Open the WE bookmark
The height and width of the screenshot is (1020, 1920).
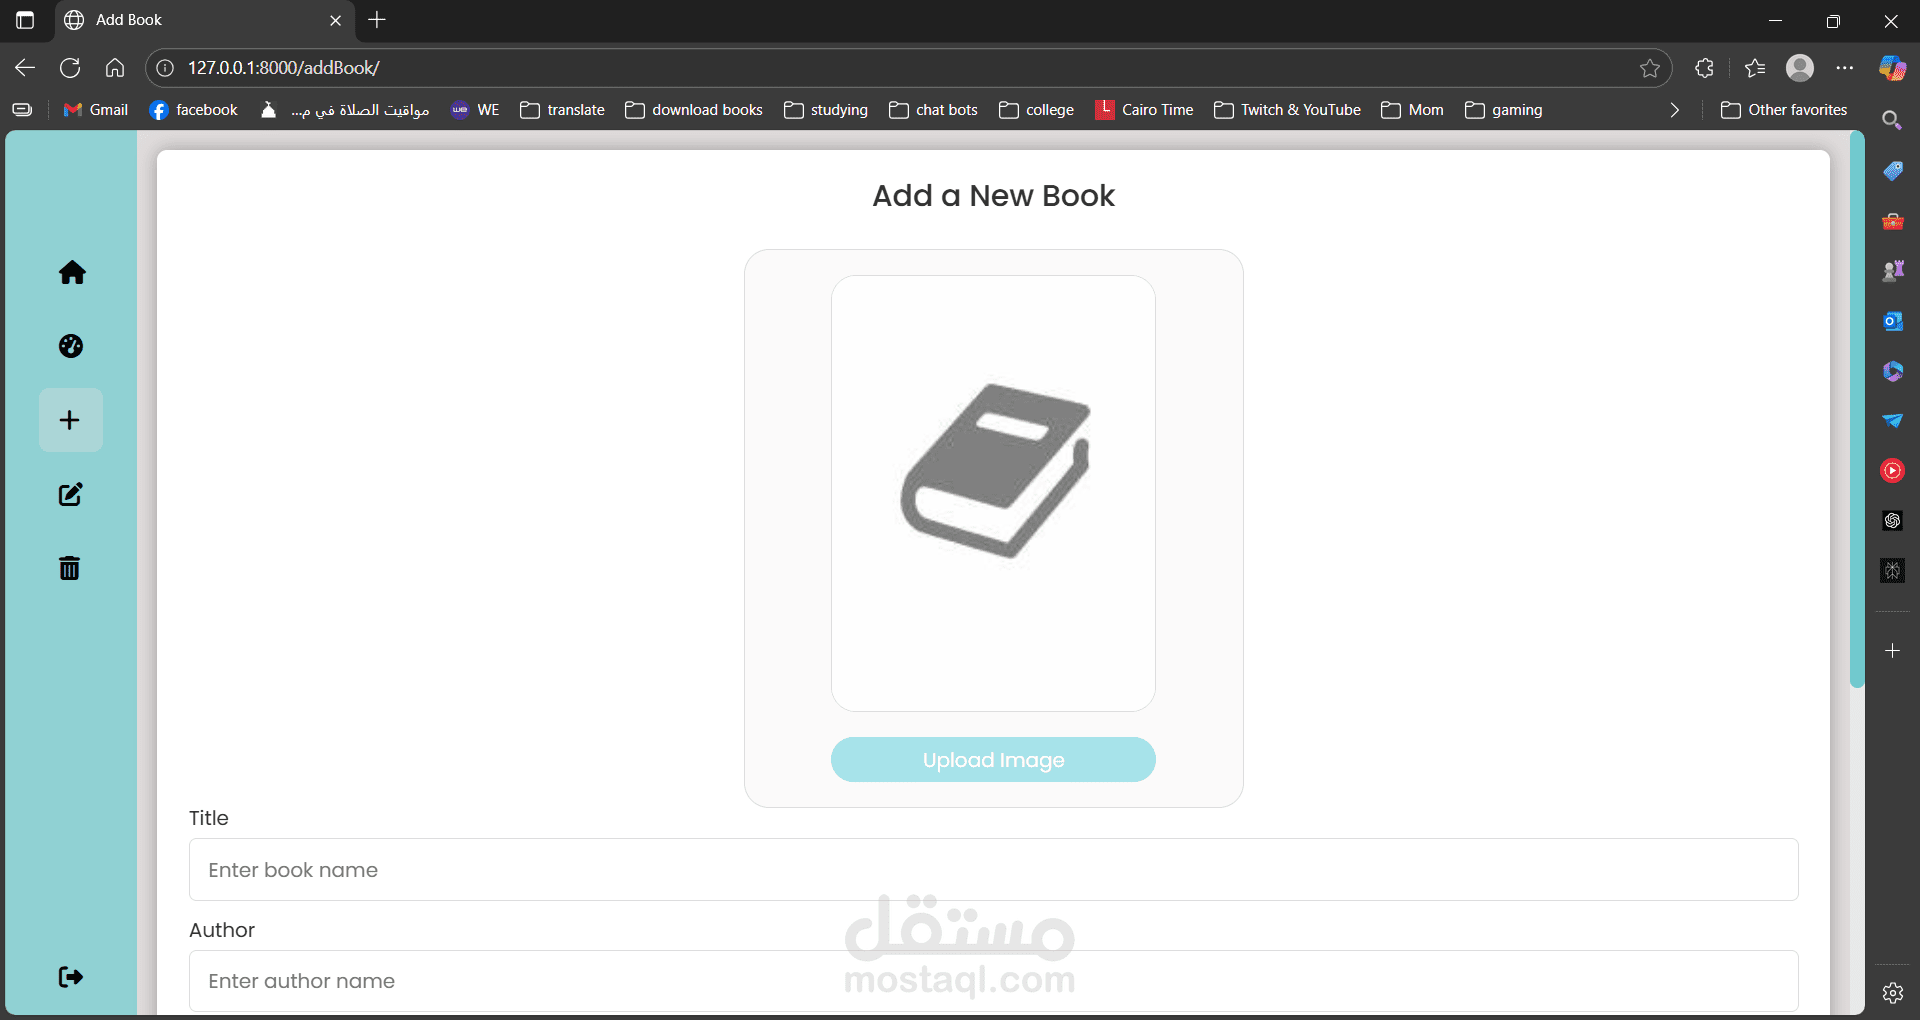(x=475, y=110)
